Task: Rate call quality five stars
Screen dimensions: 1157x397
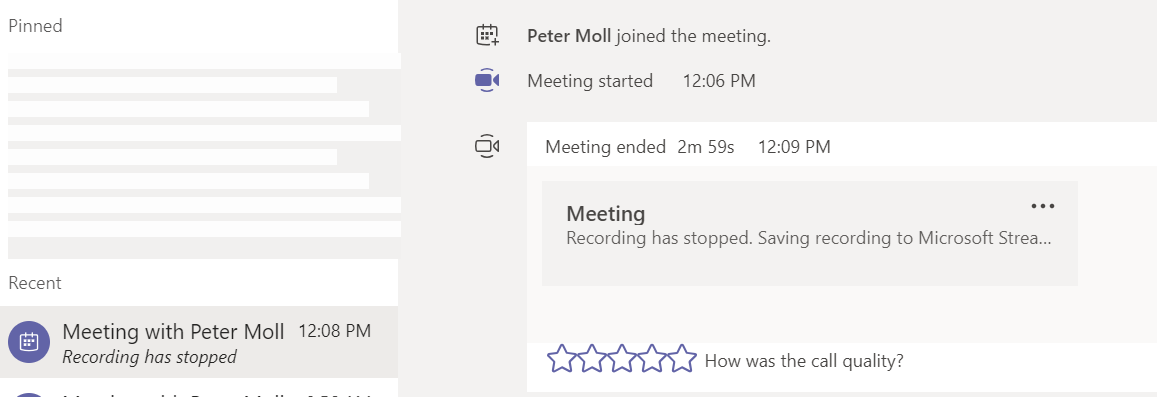Action: click(x=682, y=359)
